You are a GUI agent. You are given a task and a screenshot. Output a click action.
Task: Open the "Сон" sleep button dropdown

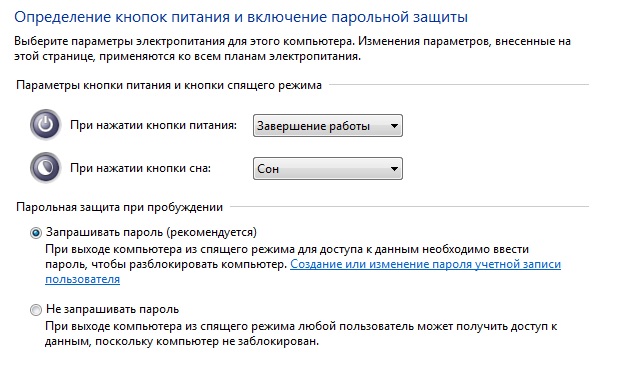pos(328,169)
